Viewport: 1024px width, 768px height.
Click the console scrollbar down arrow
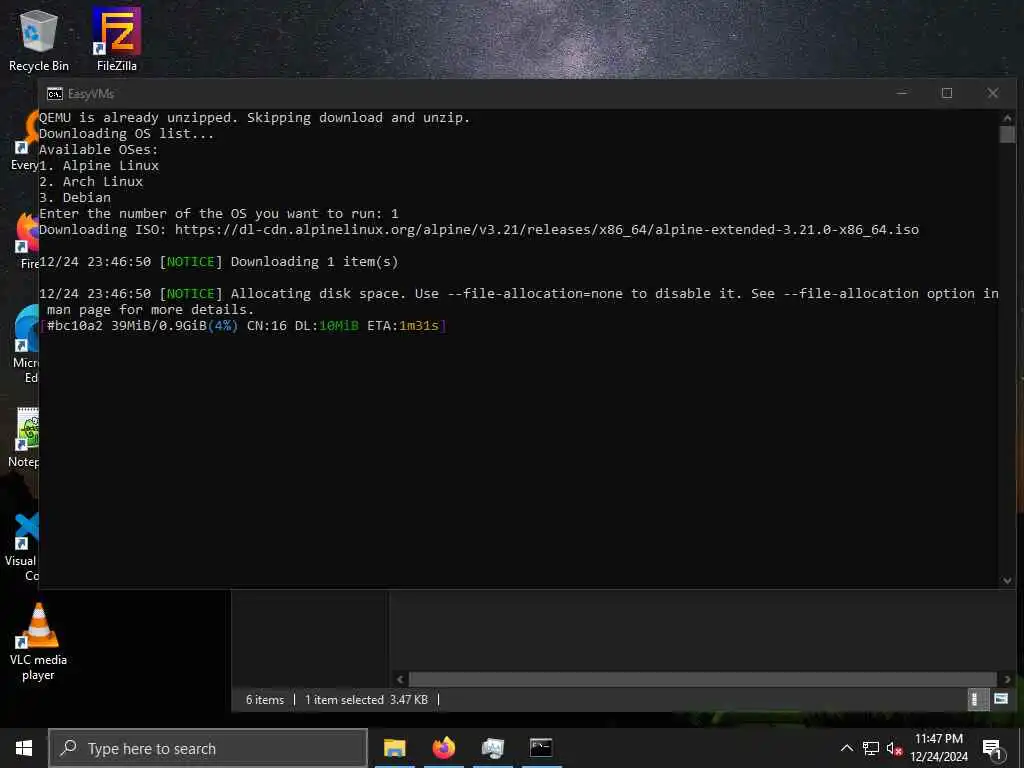coord(1007,581)
